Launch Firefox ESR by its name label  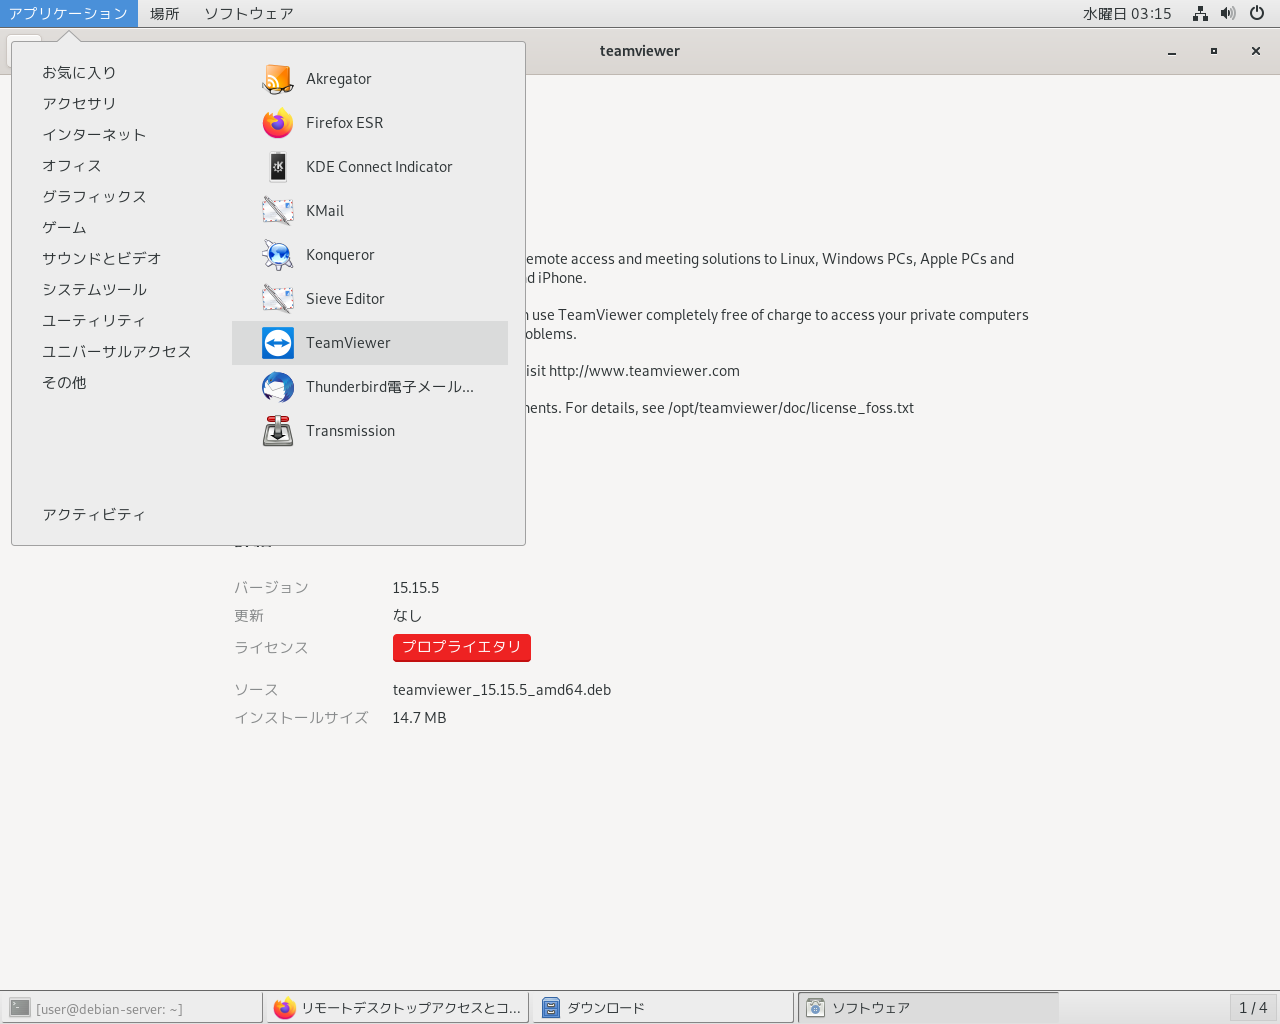pos(345,123)
